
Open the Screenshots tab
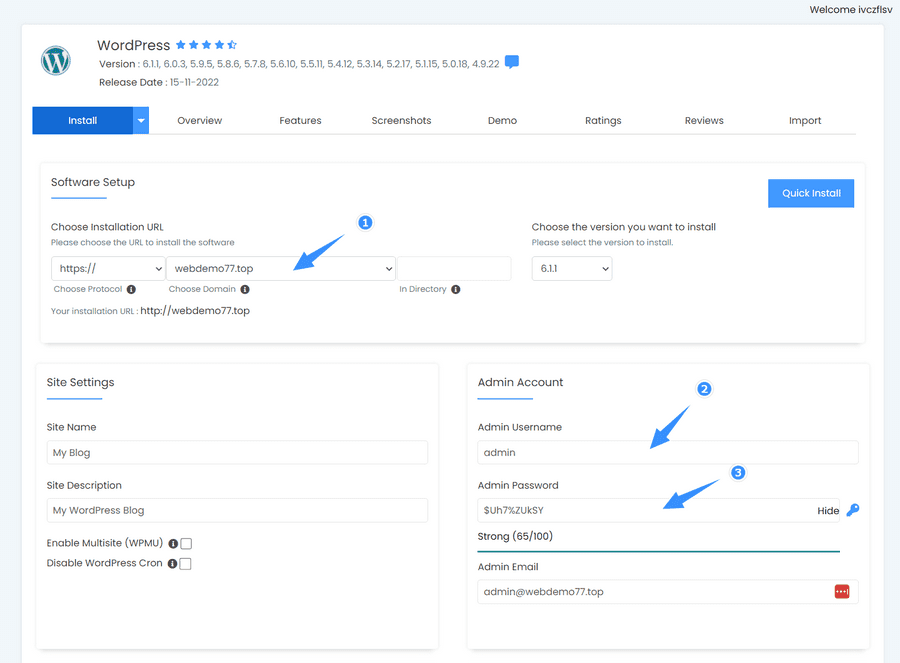[x=401, y=121]
